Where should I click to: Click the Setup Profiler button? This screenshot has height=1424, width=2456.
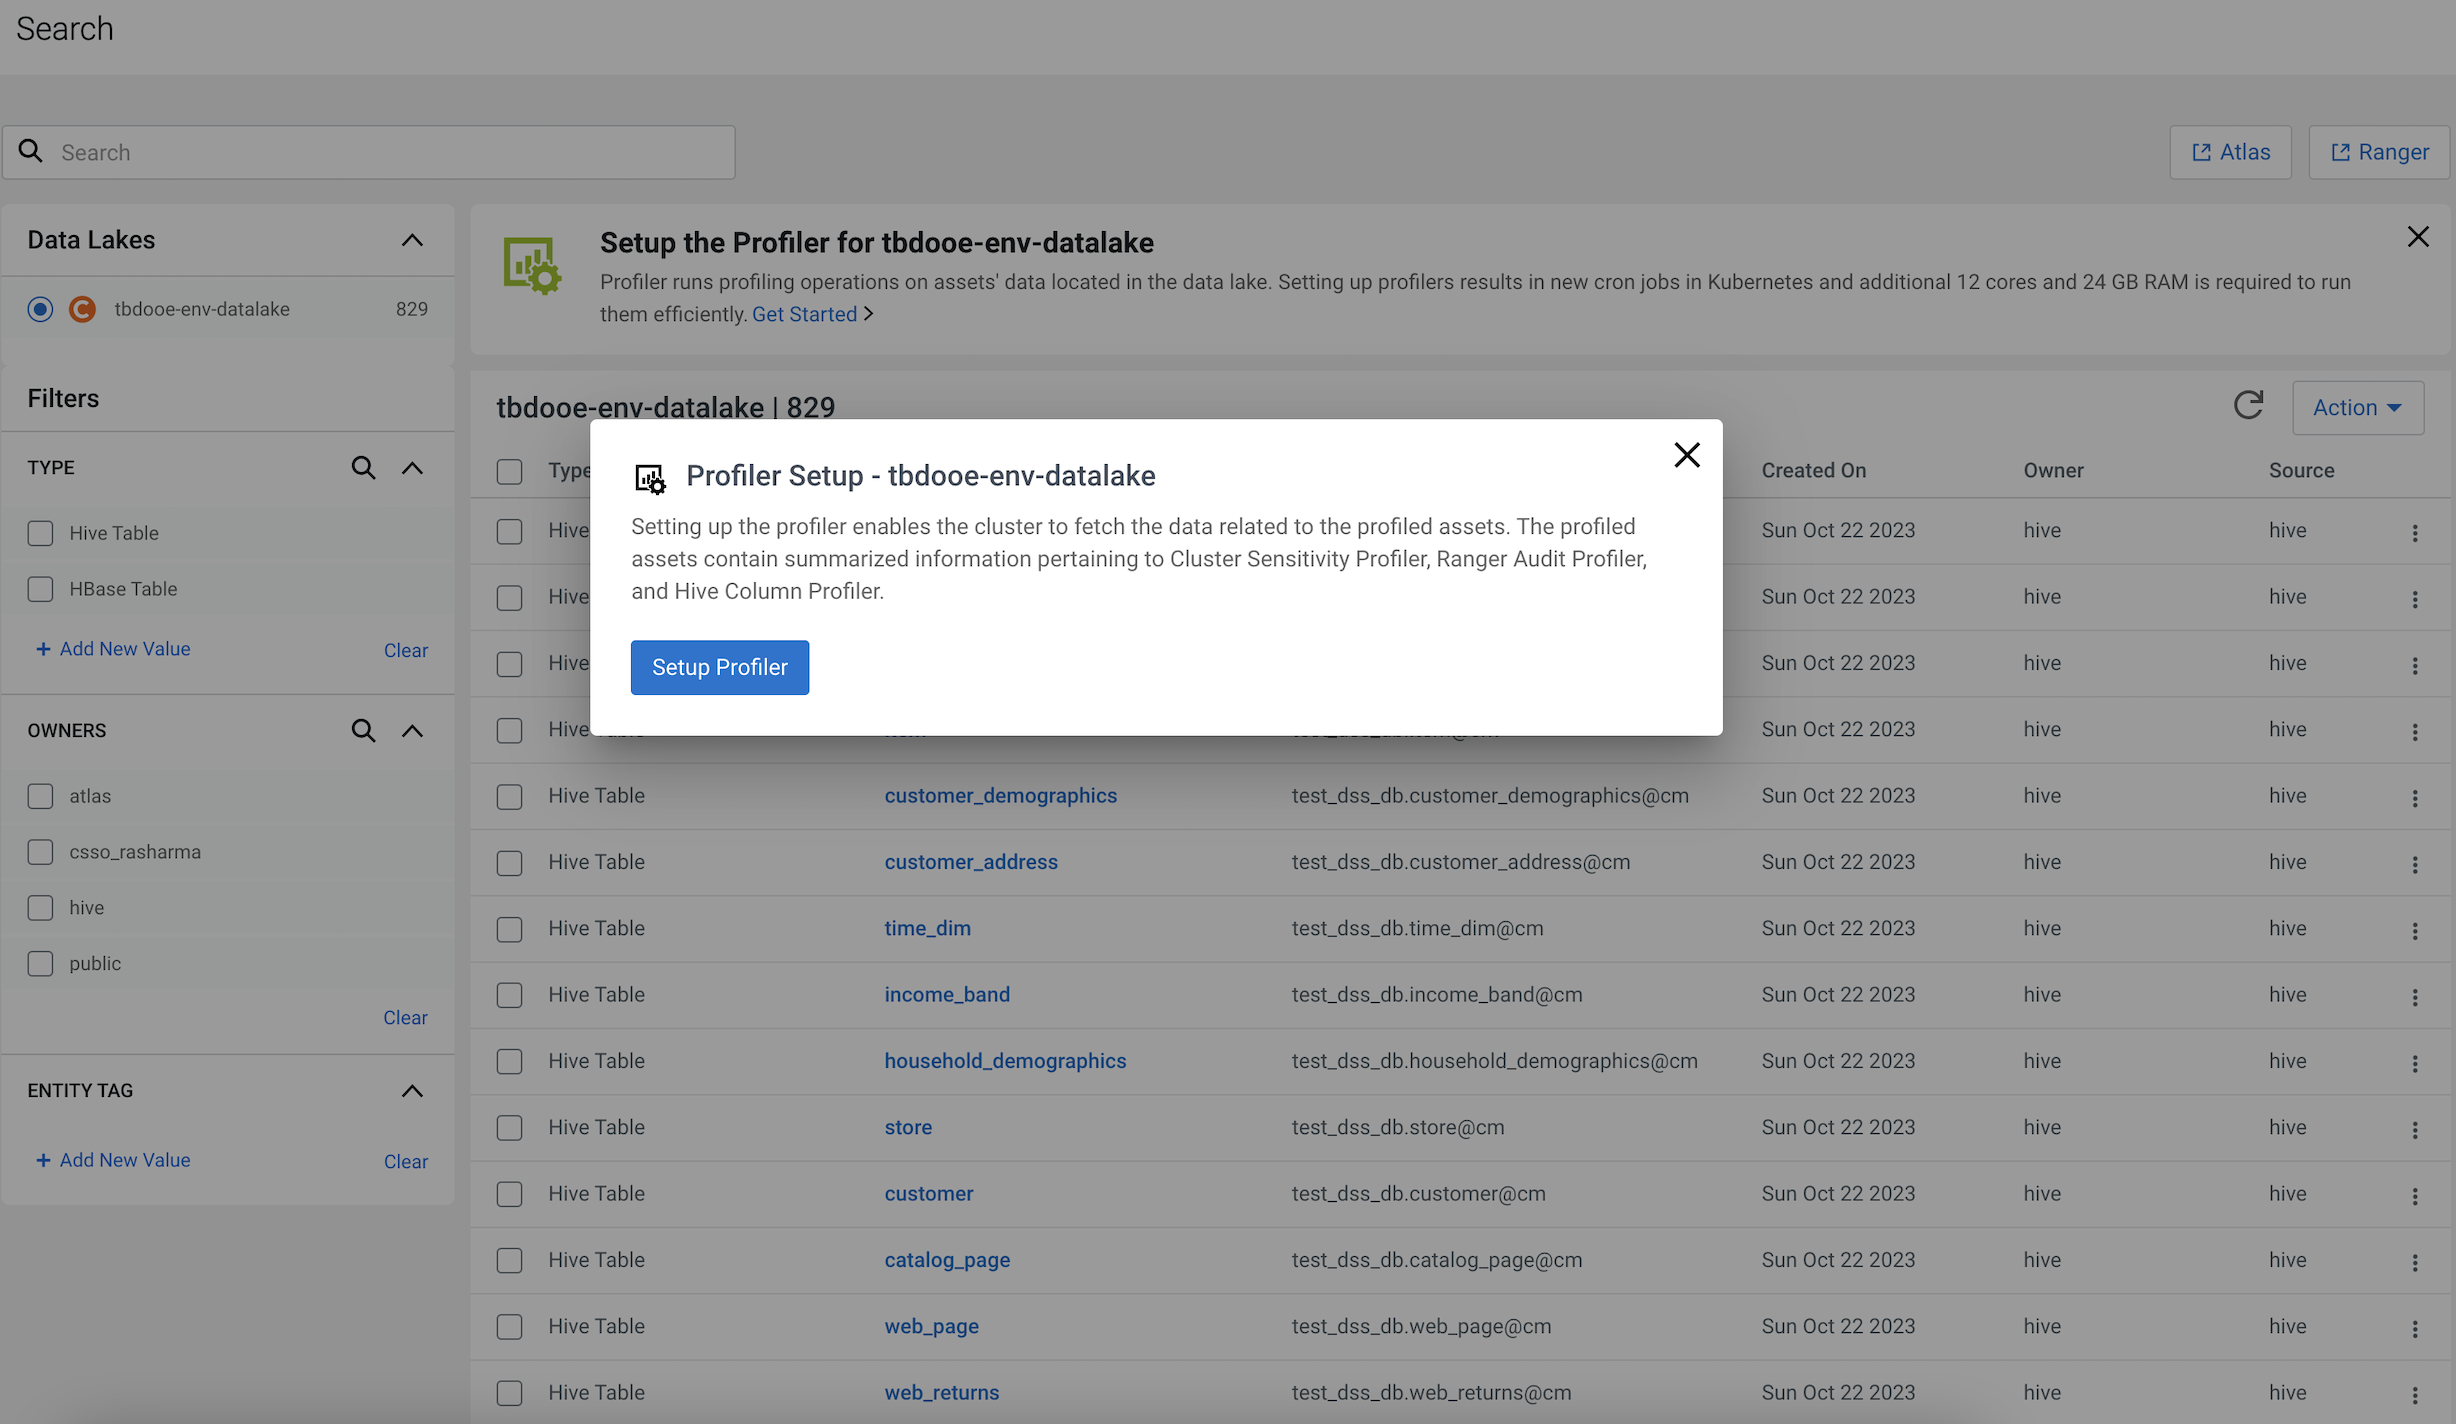pyautogui.click(x=719, y=667)
